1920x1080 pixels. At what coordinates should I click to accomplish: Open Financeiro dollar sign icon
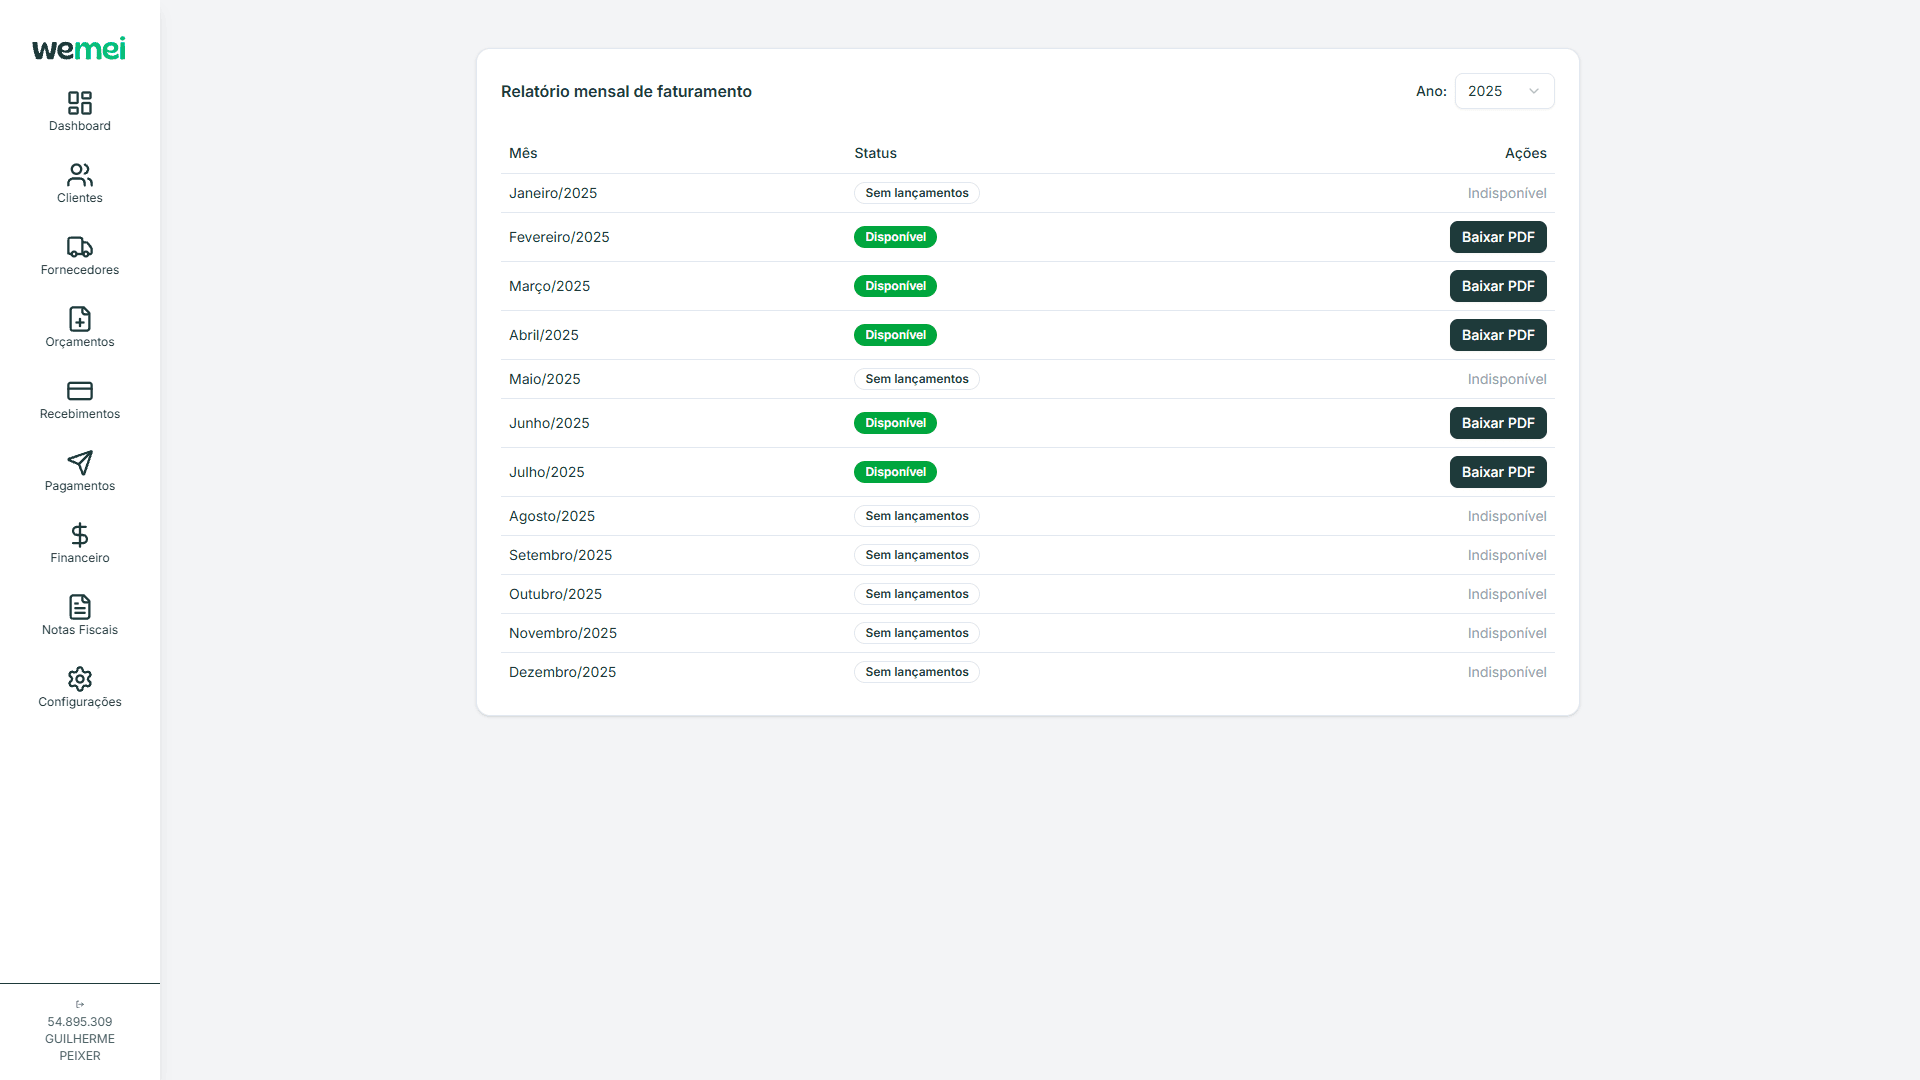pyautogui.click(x=80, y=535)
